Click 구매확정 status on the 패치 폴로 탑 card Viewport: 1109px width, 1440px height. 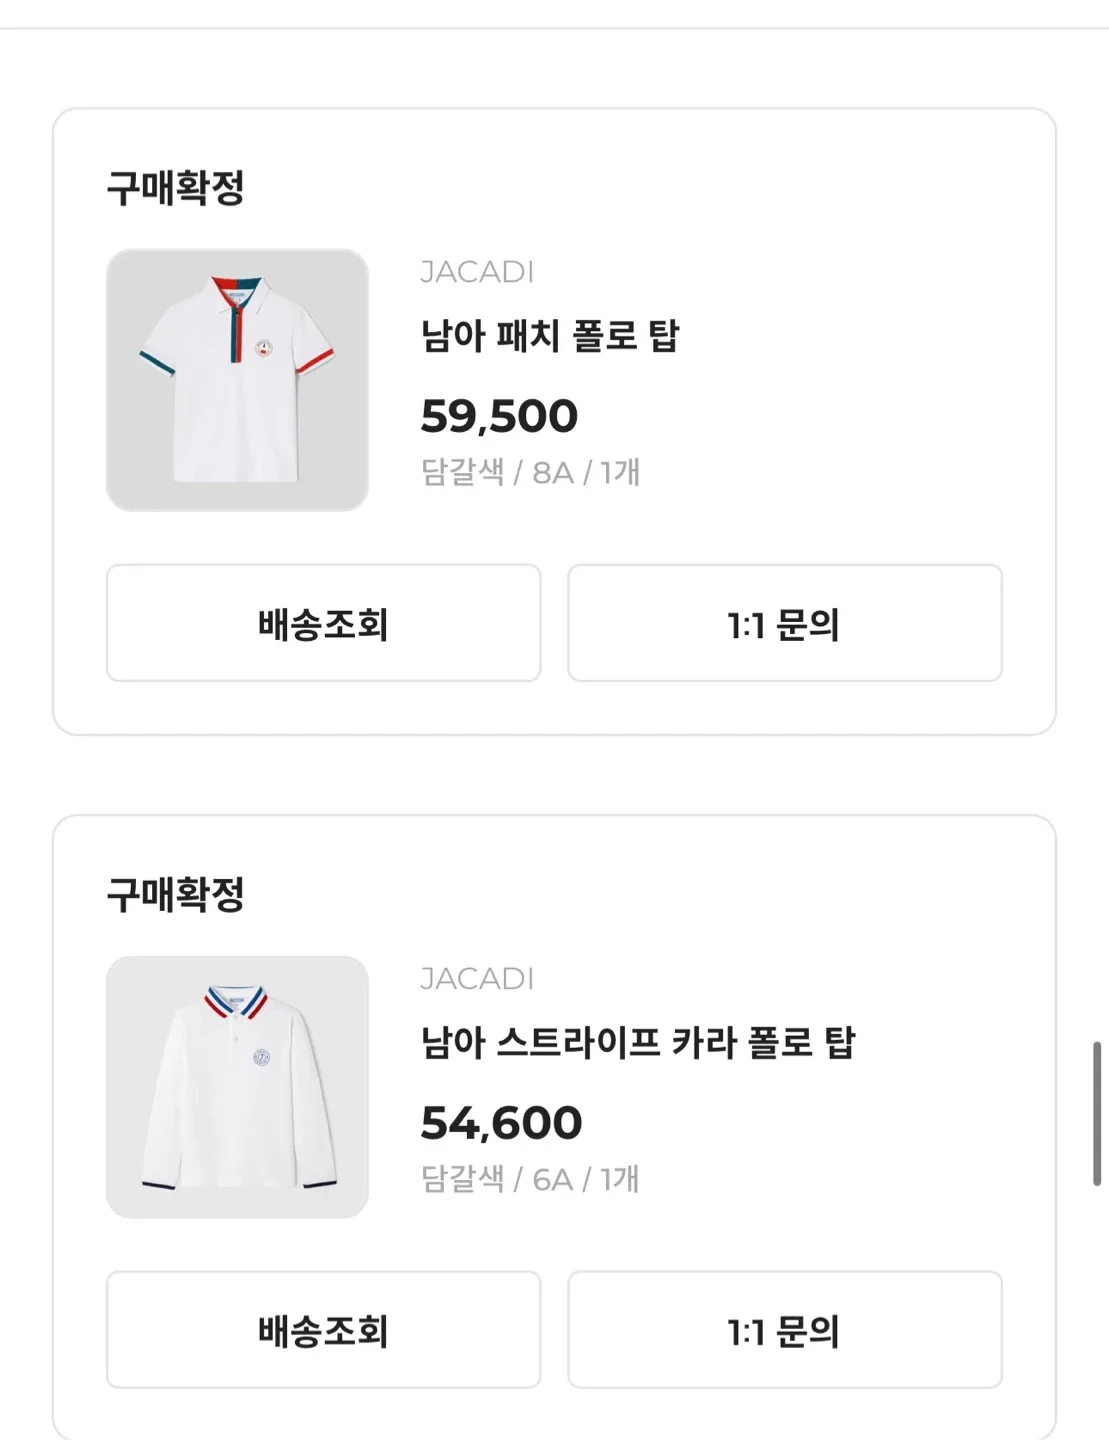(x=176, y=188)
